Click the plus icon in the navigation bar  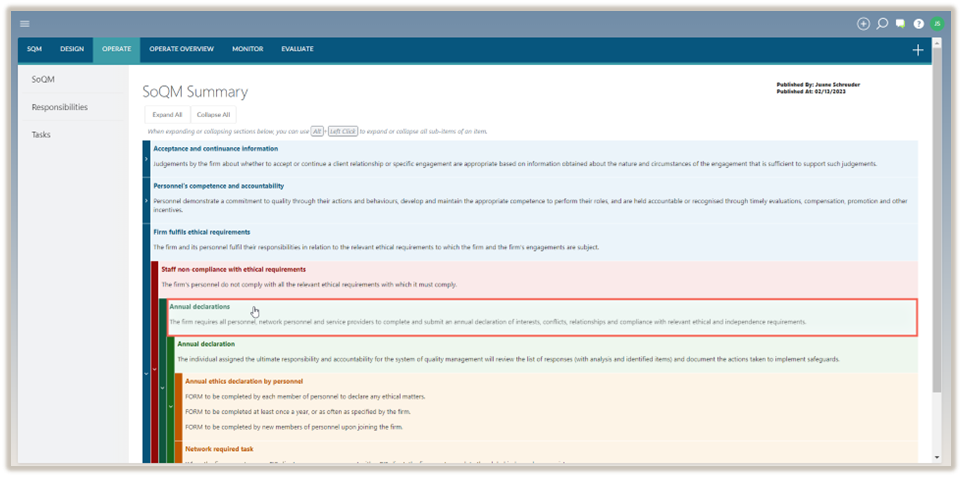pos(918,50)
